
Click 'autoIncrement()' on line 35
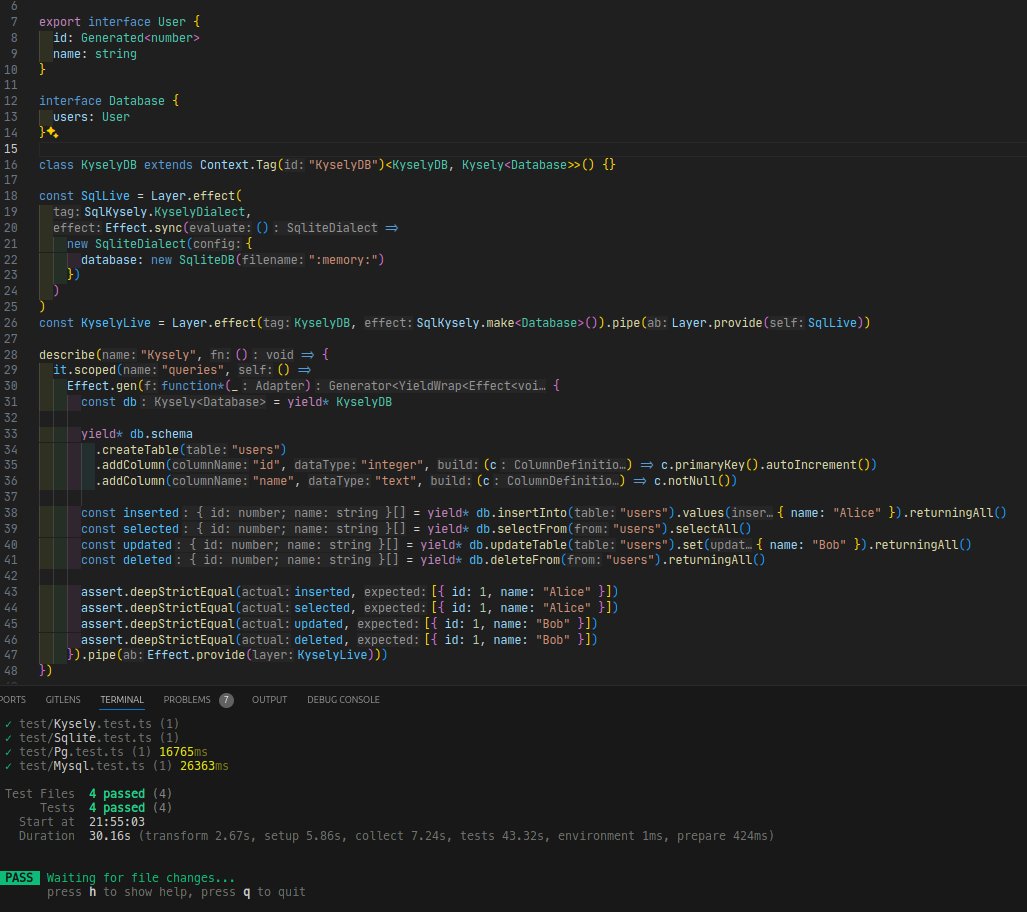tap(818, 465)
